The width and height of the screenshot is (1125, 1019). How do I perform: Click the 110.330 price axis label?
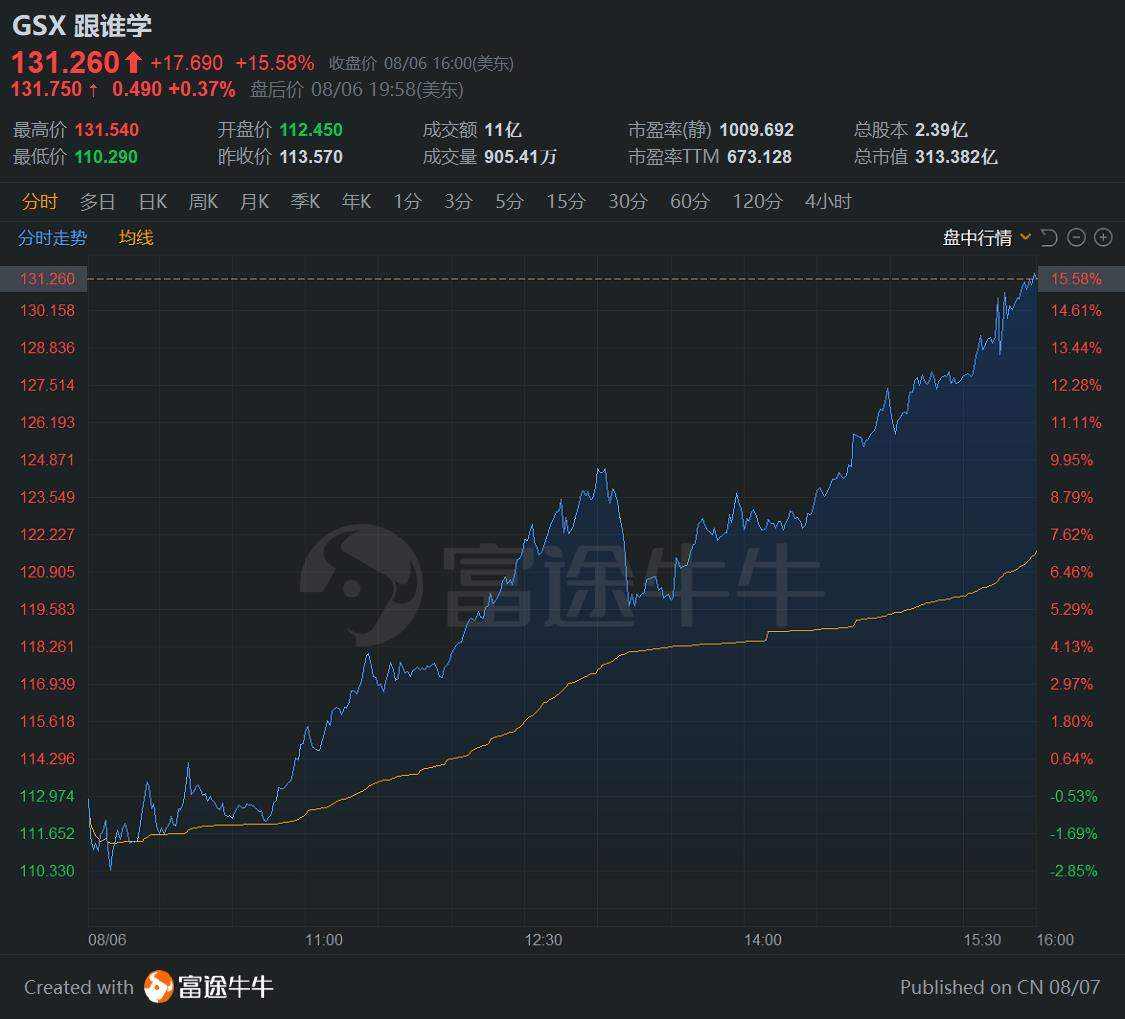pyautogui.click(x=47, y=870)
